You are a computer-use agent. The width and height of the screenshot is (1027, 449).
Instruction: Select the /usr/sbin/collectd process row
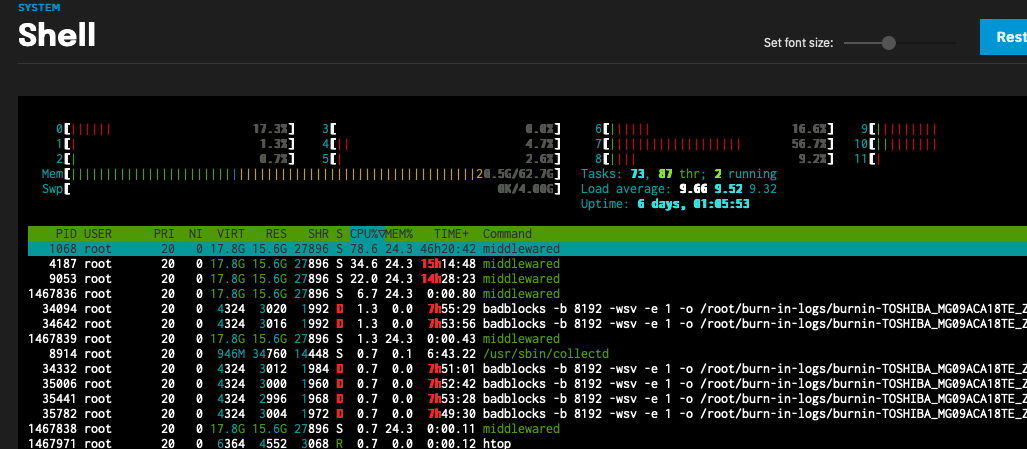(x=300, y=353)
